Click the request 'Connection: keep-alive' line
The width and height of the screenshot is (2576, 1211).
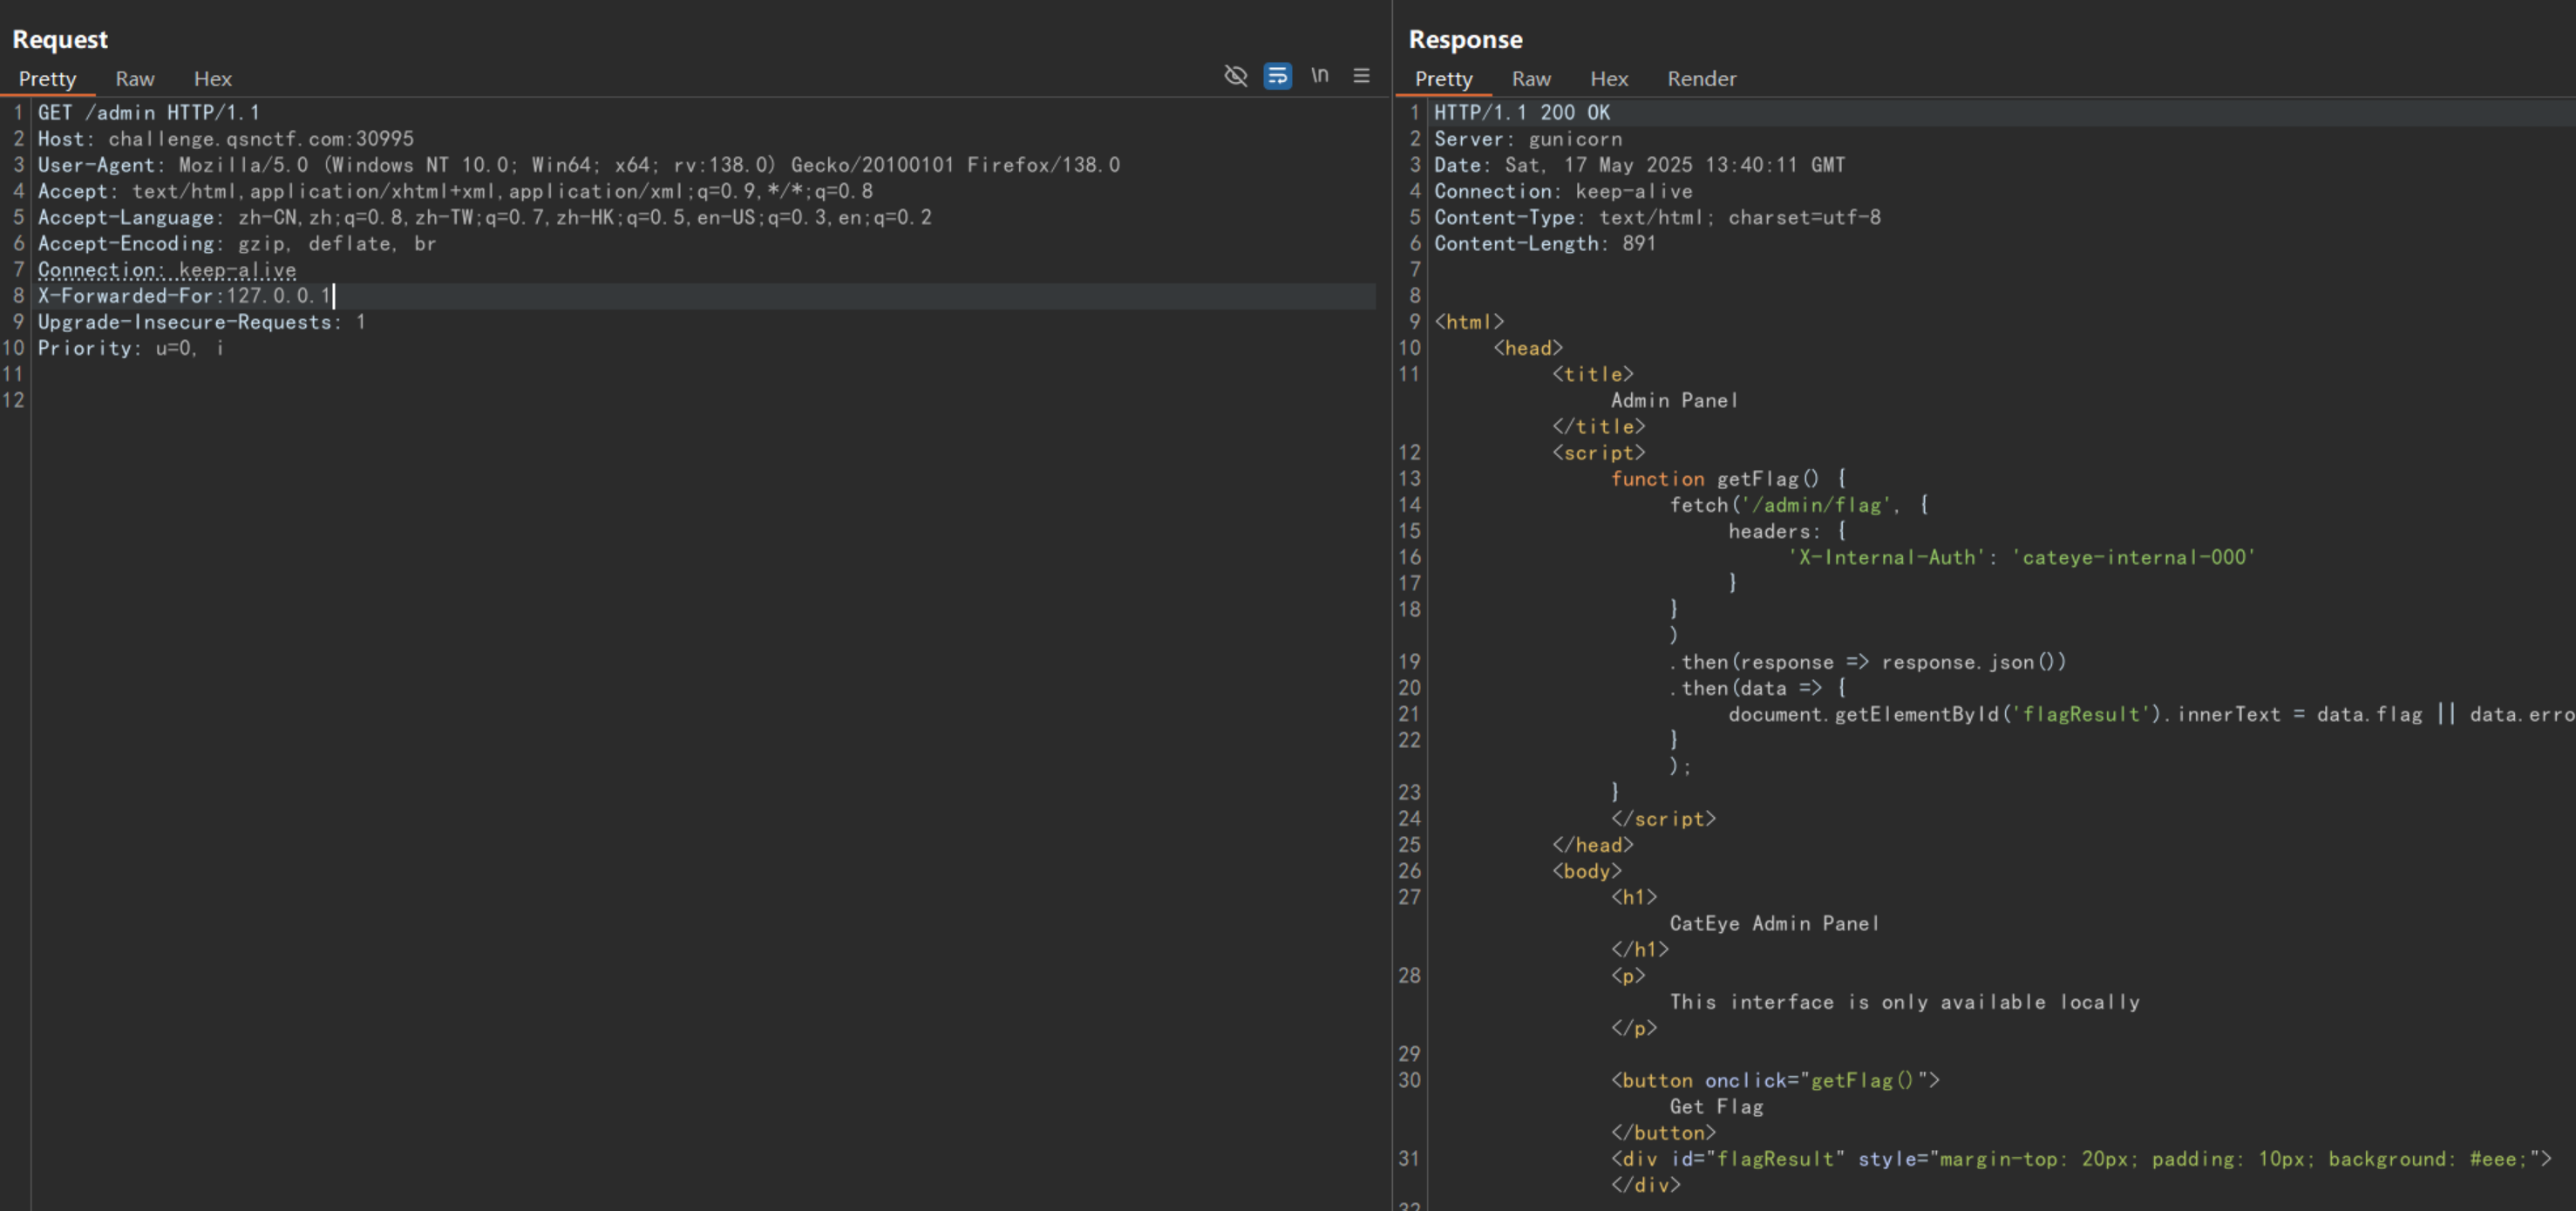click(167, 269)
